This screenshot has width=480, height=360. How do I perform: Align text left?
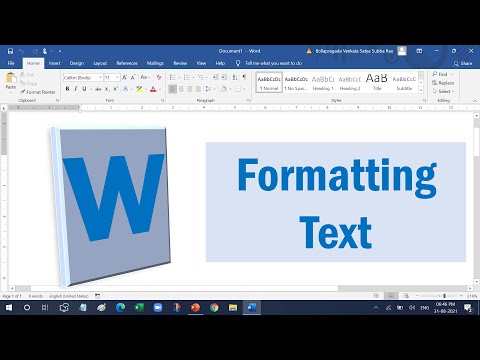point(172,89)
